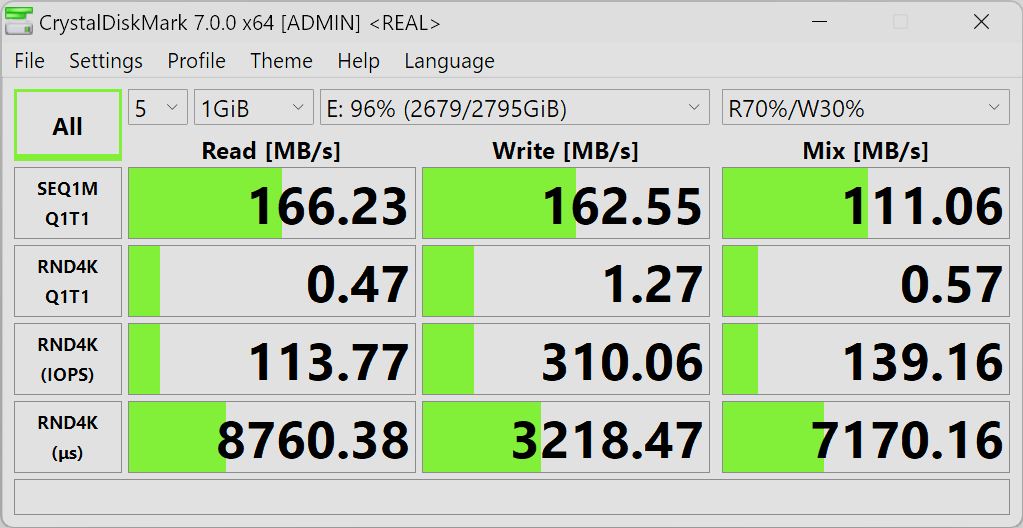The height and width of the screenshot is (528, 1023).
Task: Select the latency mix value 7170.16
Action: pos(865,437)
